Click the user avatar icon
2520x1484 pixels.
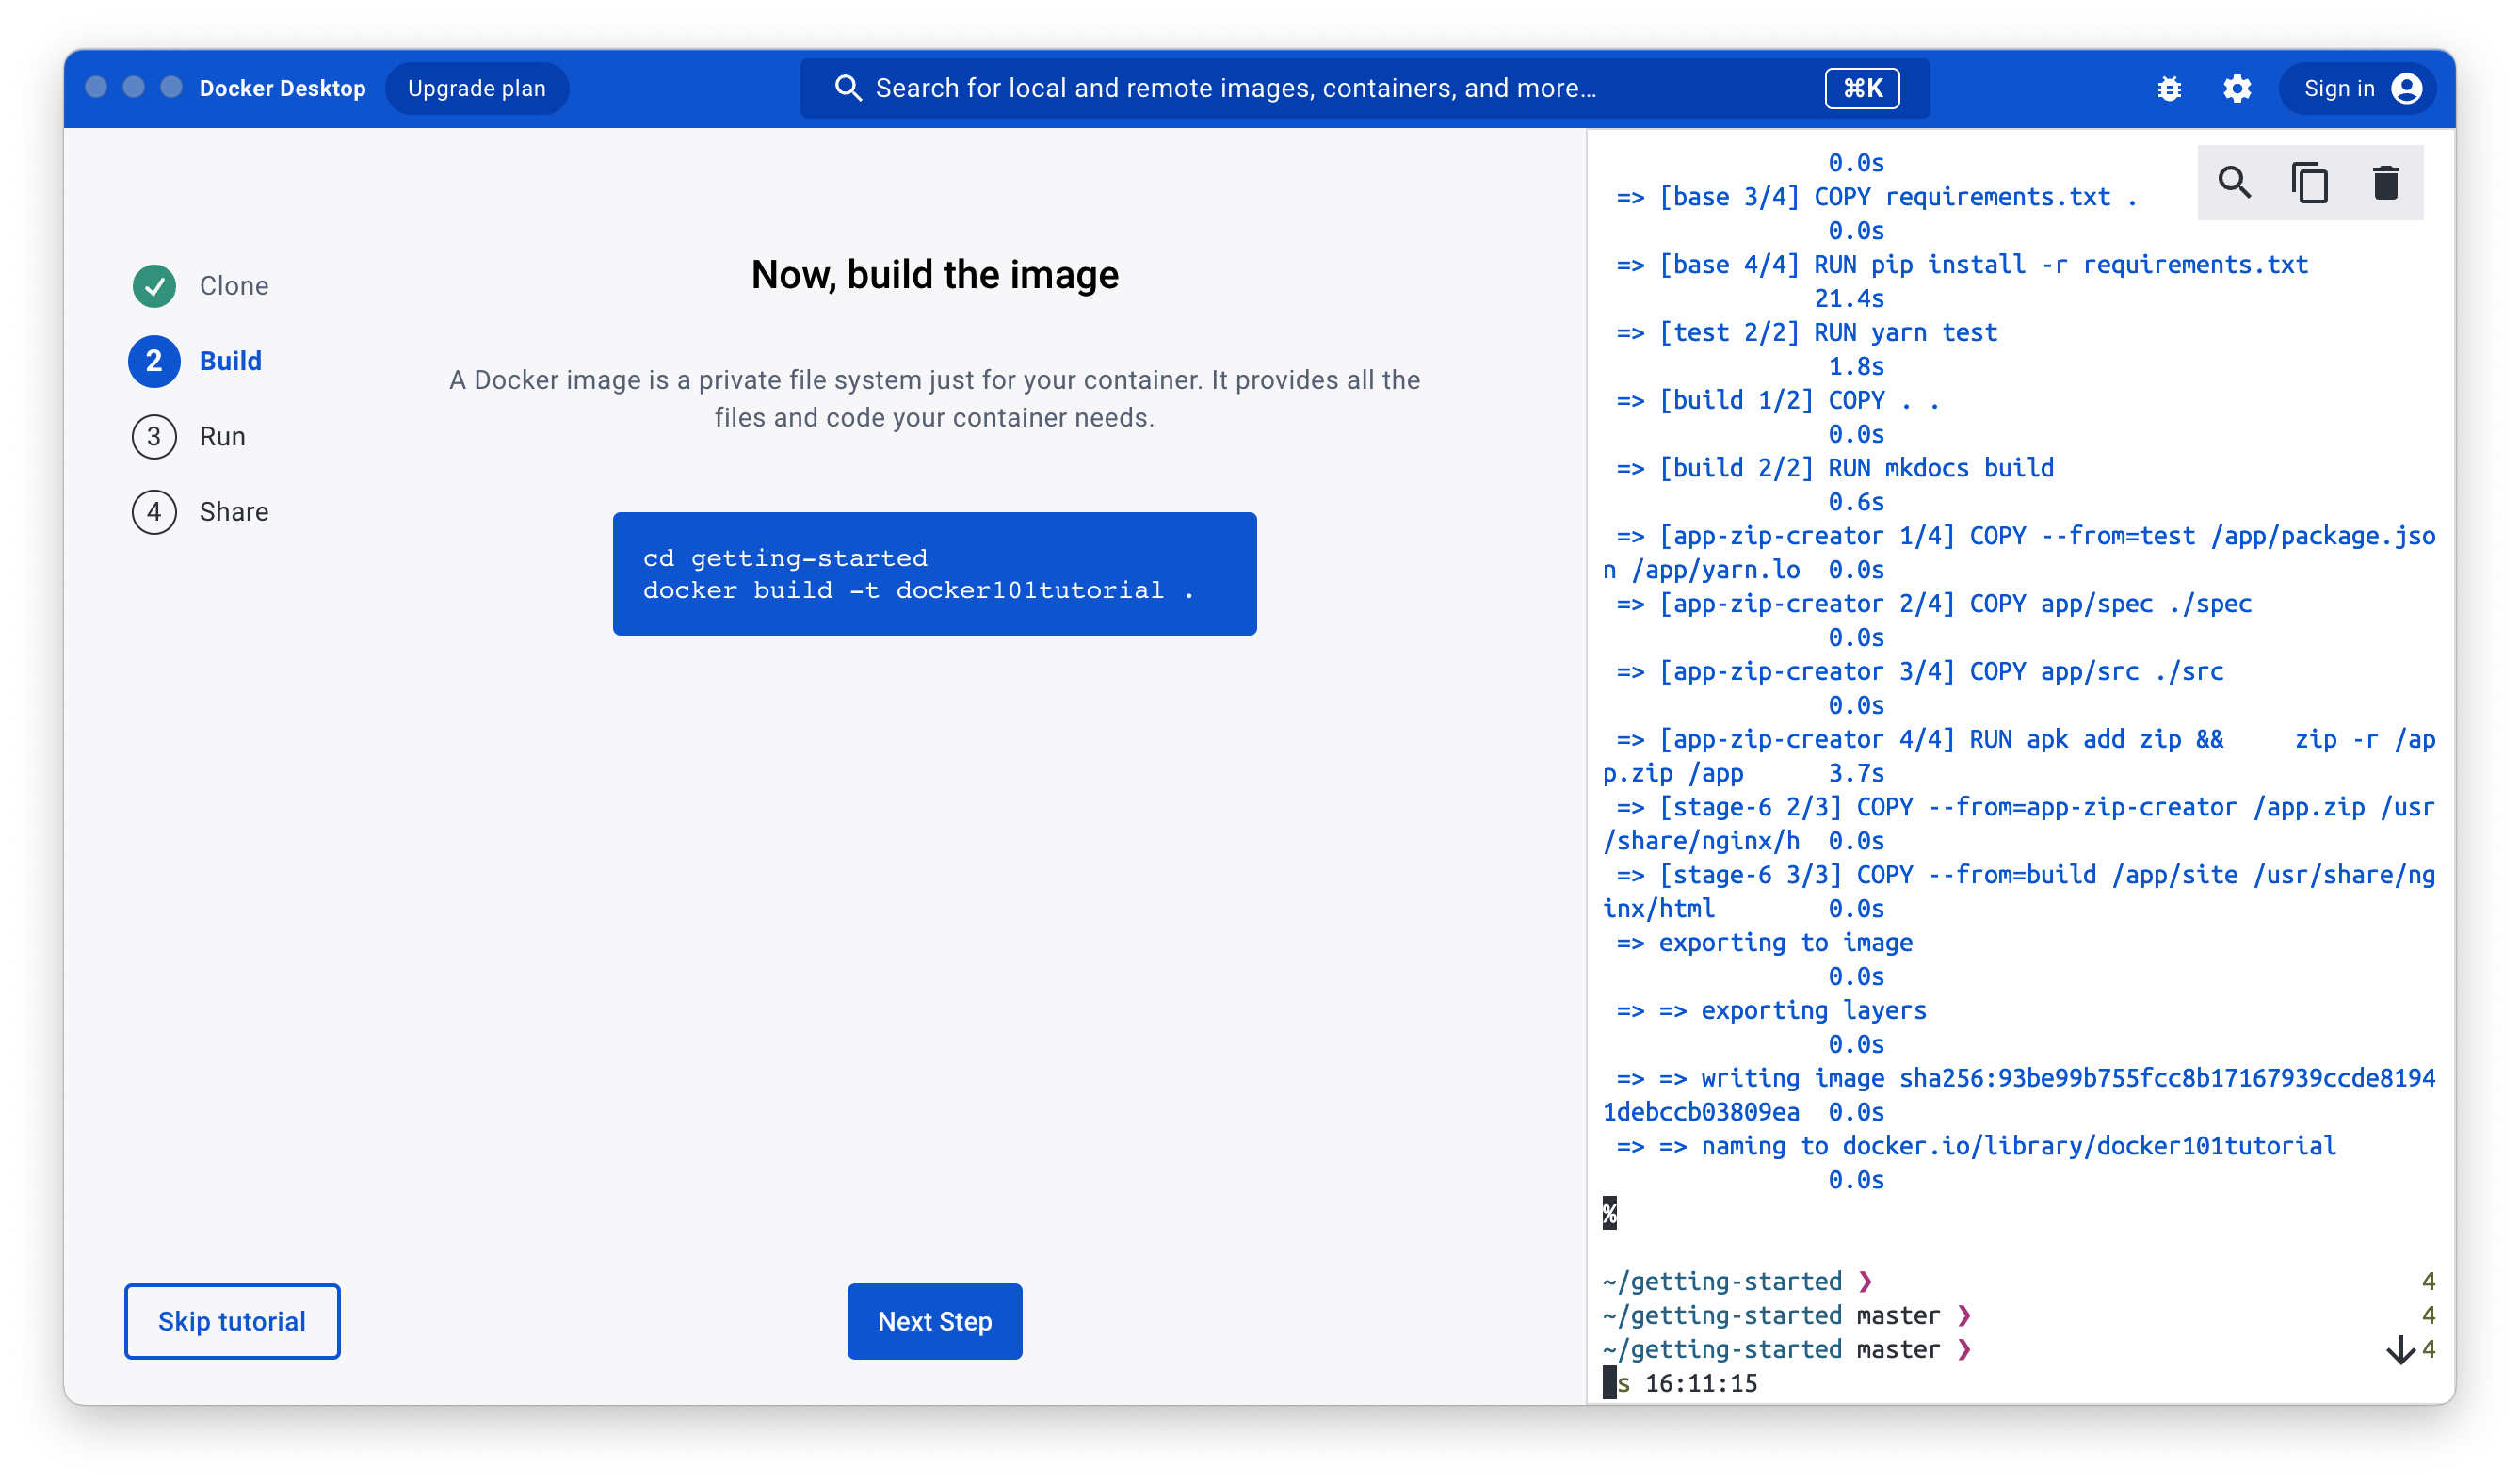[x=2407, y=89]
